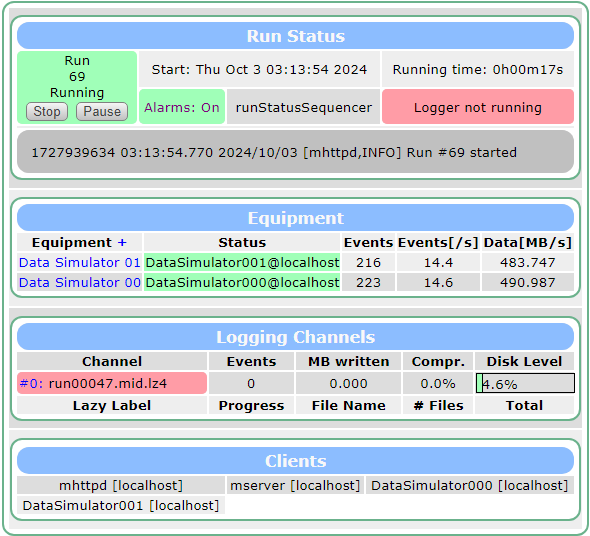Stop the current run

pos(47,111)
